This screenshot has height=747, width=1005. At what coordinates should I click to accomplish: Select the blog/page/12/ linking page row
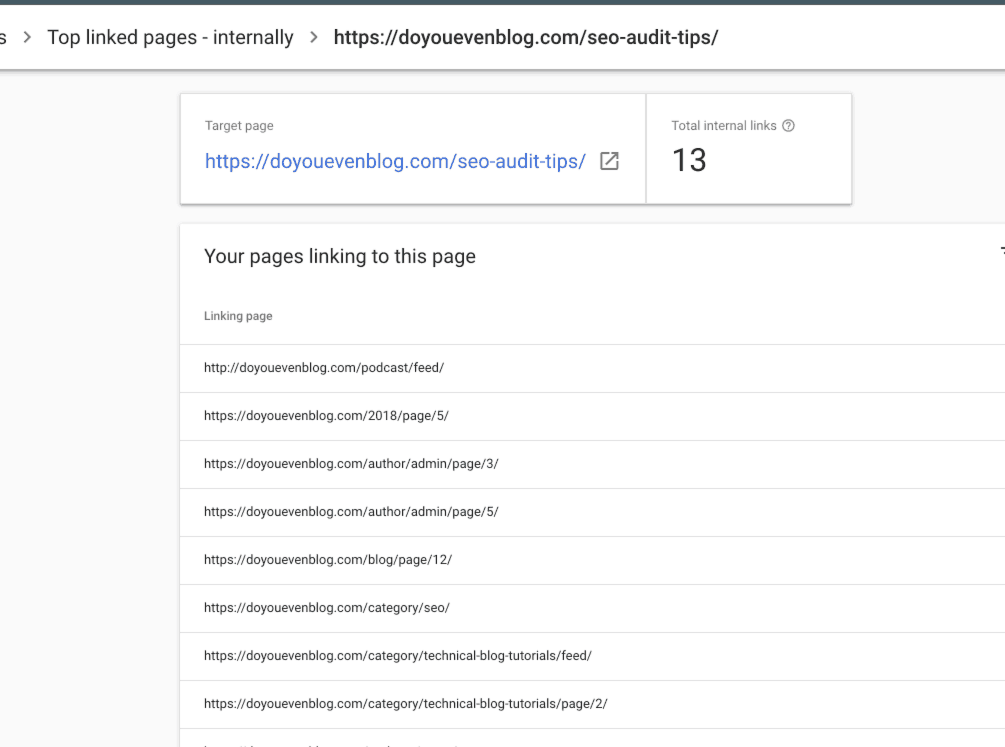[592, 560]
